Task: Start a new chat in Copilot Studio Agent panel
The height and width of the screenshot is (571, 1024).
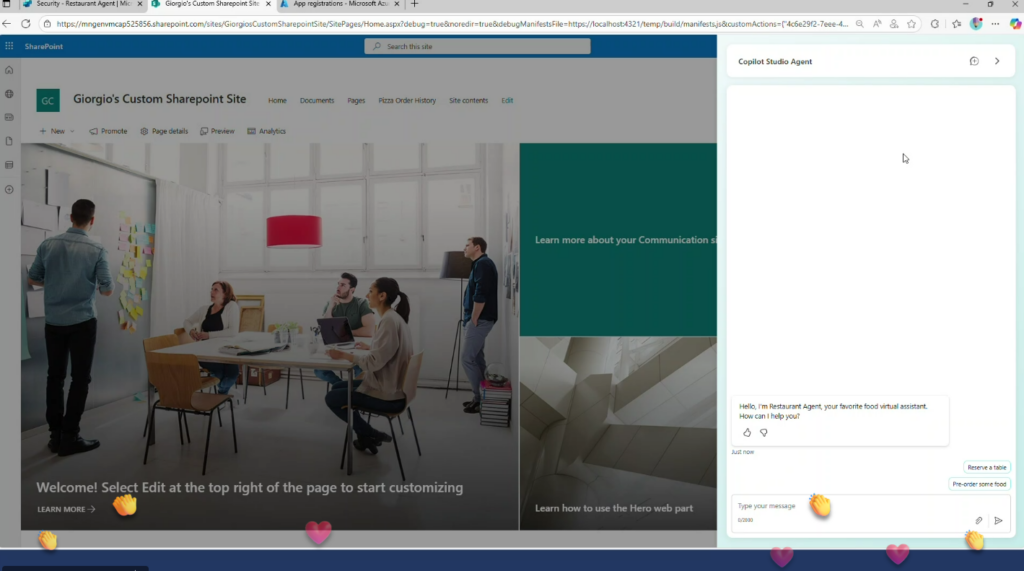Action: tap(974, 61)
